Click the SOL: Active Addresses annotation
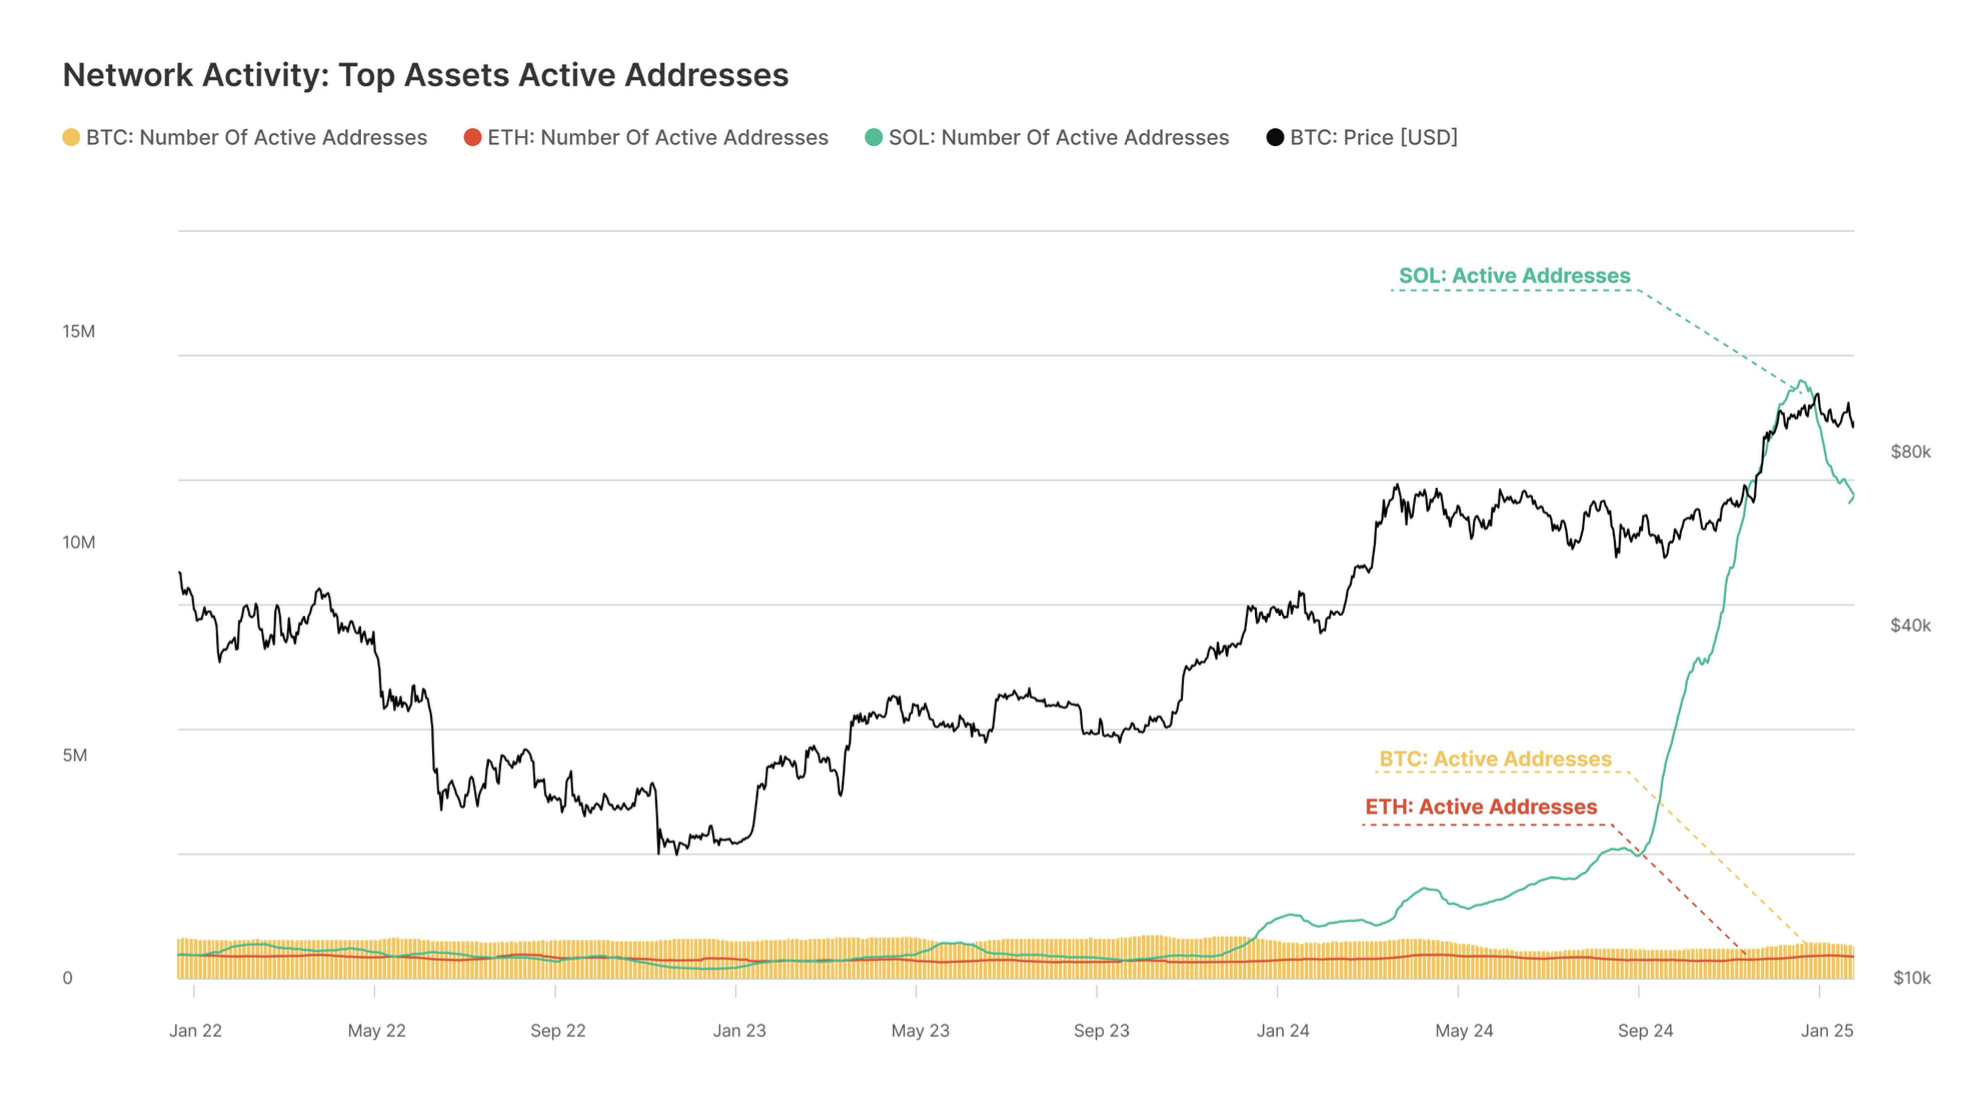 (x=1514, y=276)
